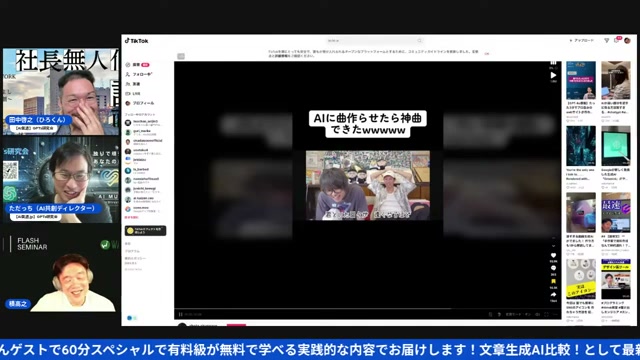Select the Friends item in sidebar
Image resolution: width=640 pixels, height=360 pixels.
[133, 84]
